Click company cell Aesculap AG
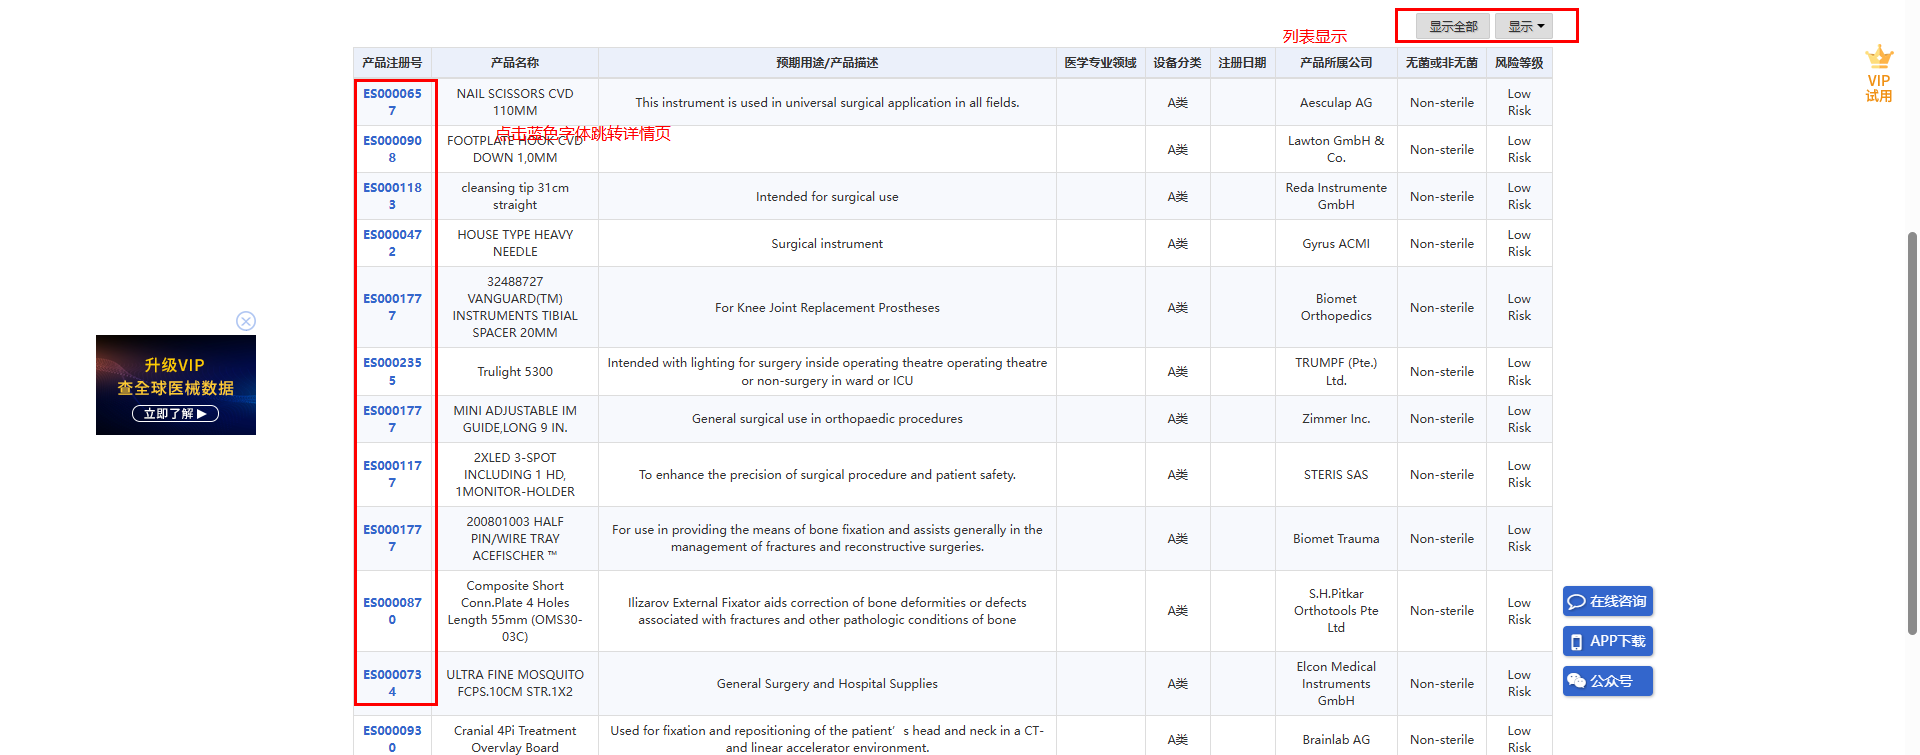 point(1336,102)
